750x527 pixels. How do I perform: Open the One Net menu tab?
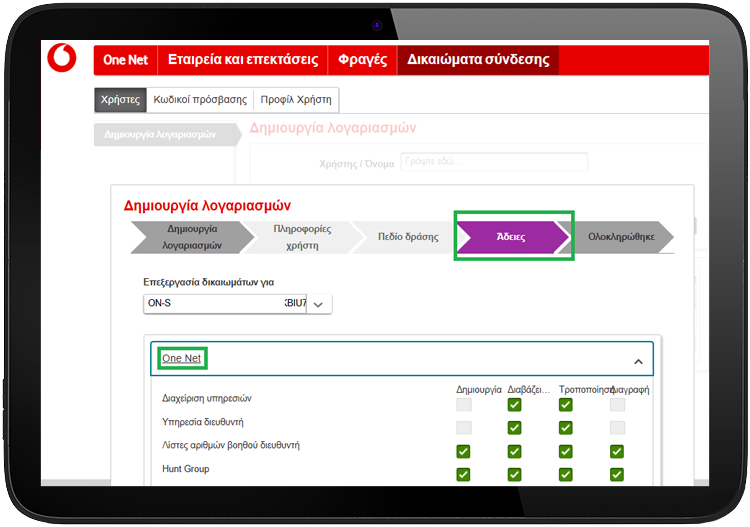click(126, 60)
